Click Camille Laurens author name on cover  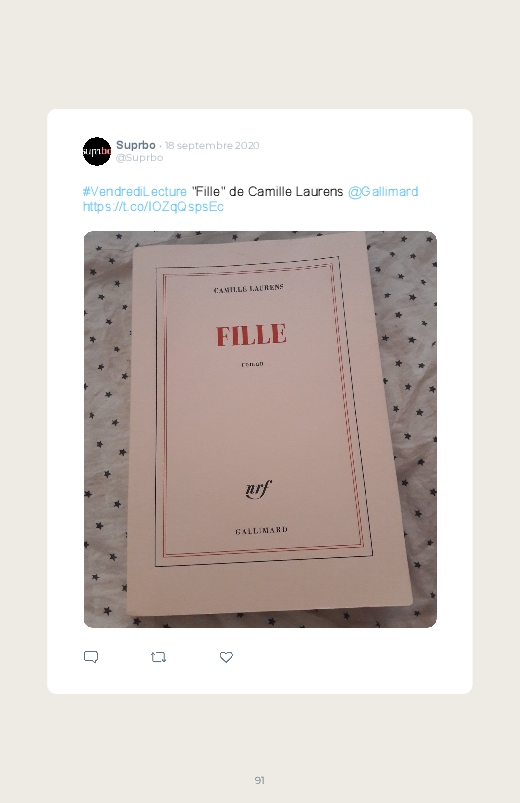pos(248,289)
